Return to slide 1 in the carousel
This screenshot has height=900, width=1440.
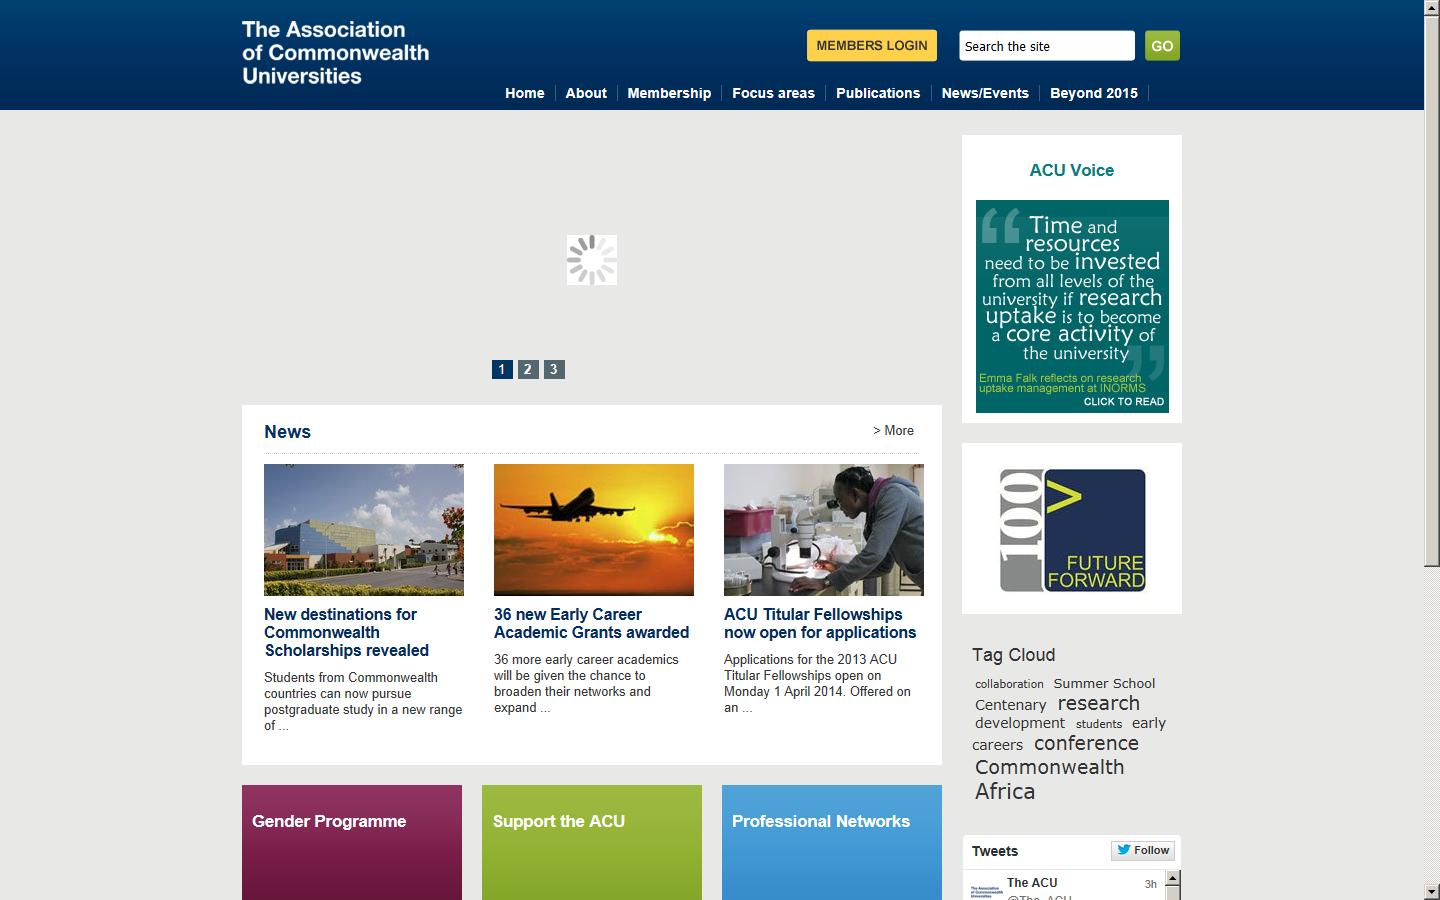501,369
